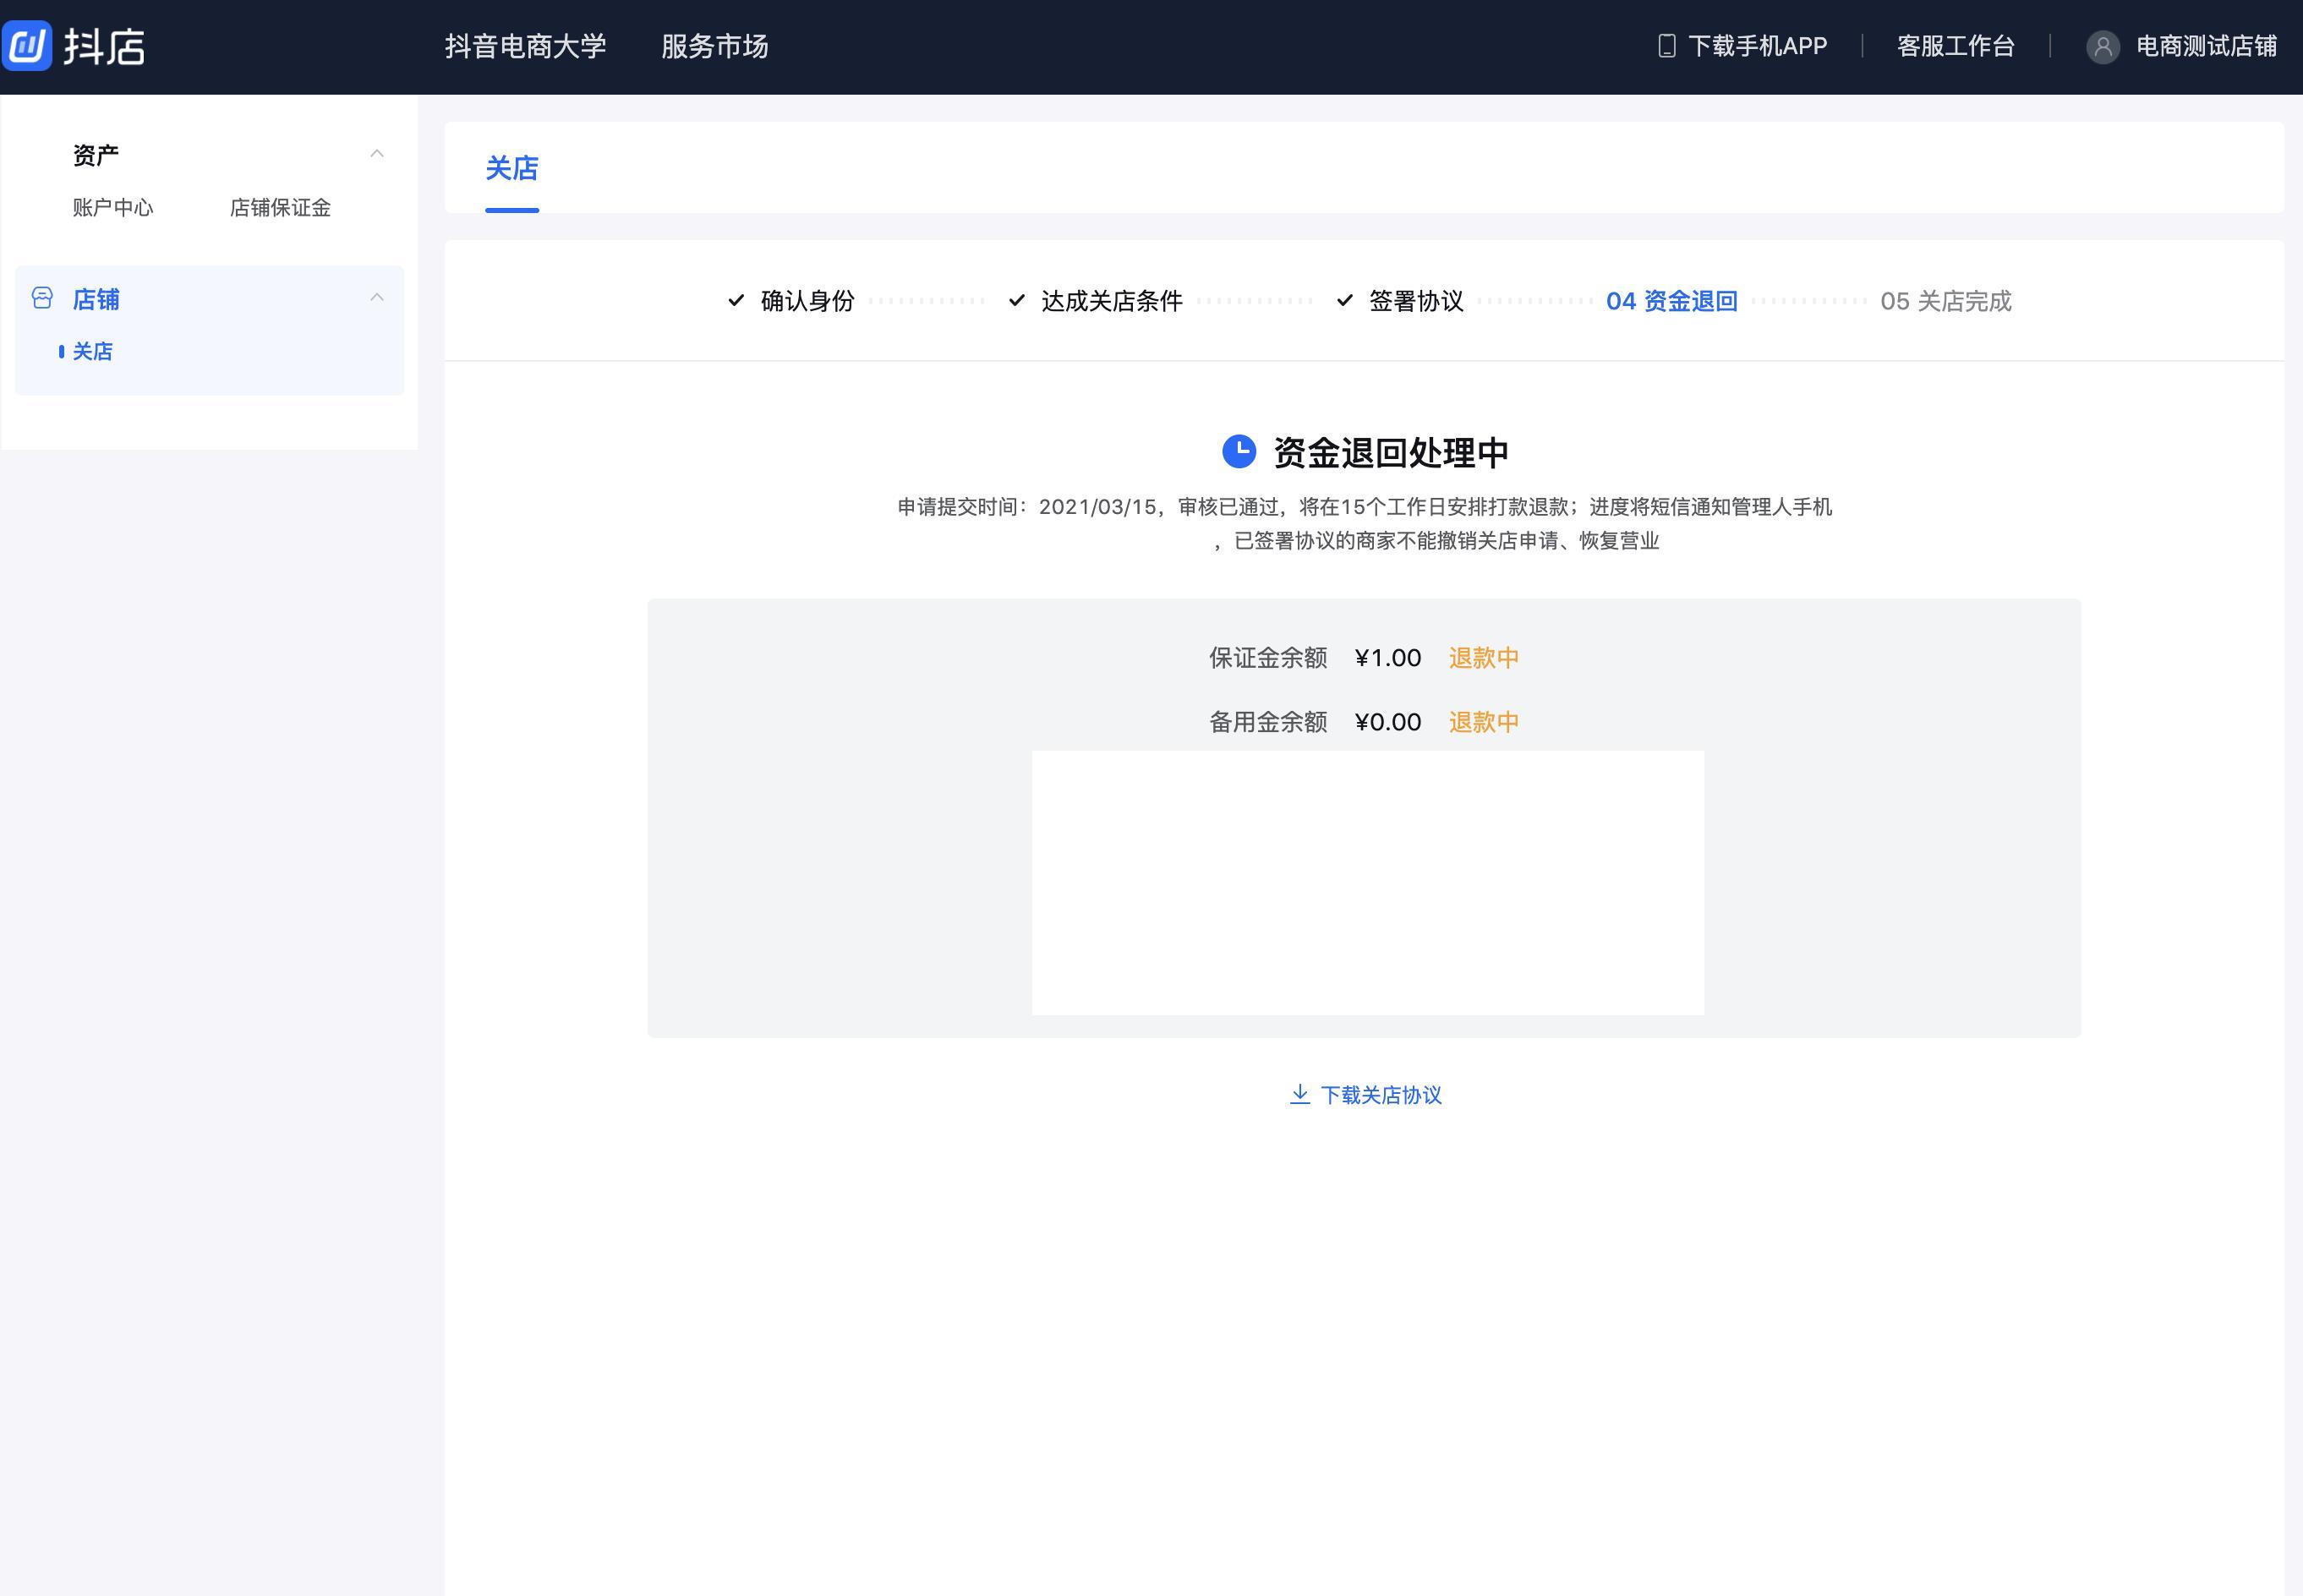Click the 抖店 logo icon
Viewport: 2303px width, 1596px height.
point(27,46)
